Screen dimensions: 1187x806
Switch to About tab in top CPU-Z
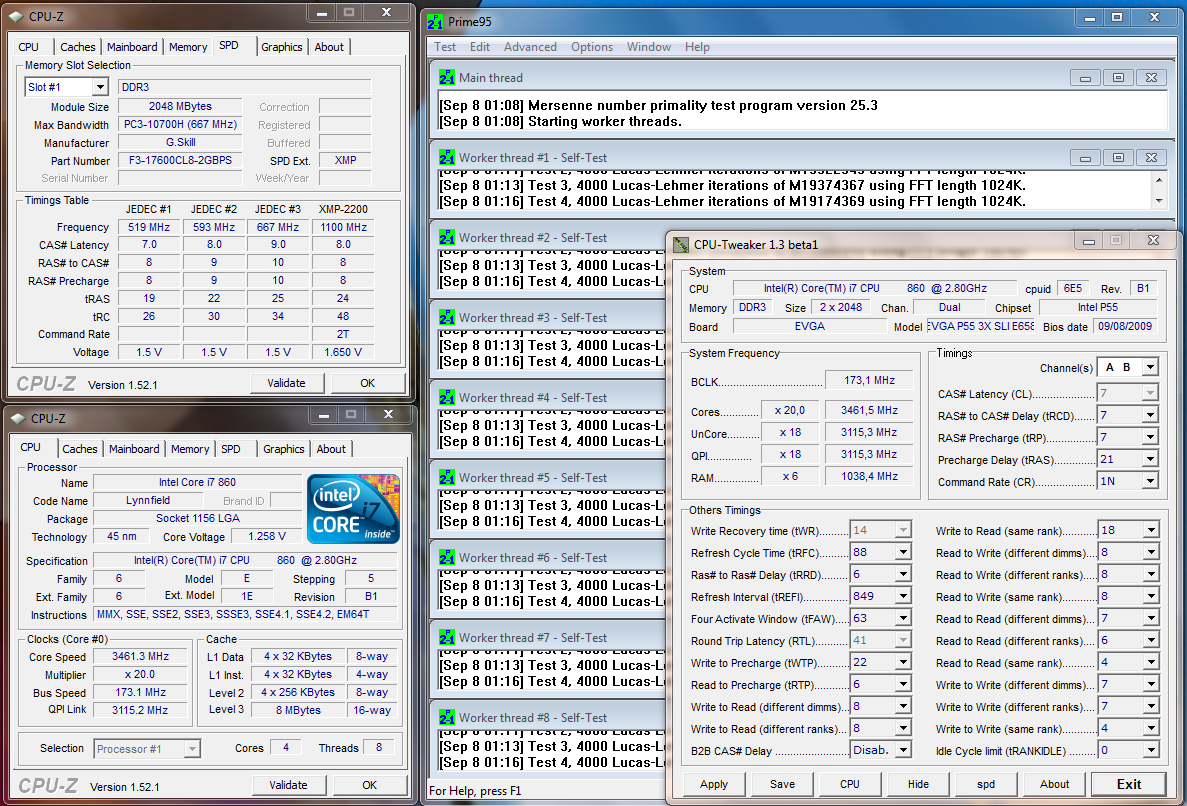[329, 47]
